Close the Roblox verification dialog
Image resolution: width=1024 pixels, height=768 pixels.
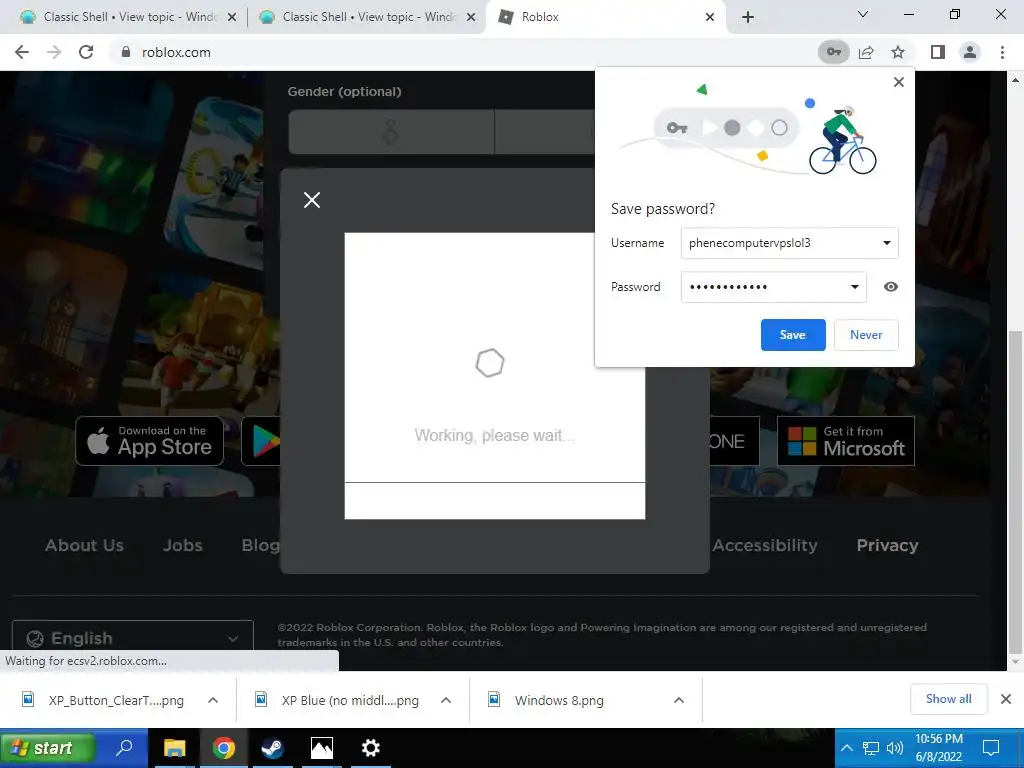(x=312, y=200)
